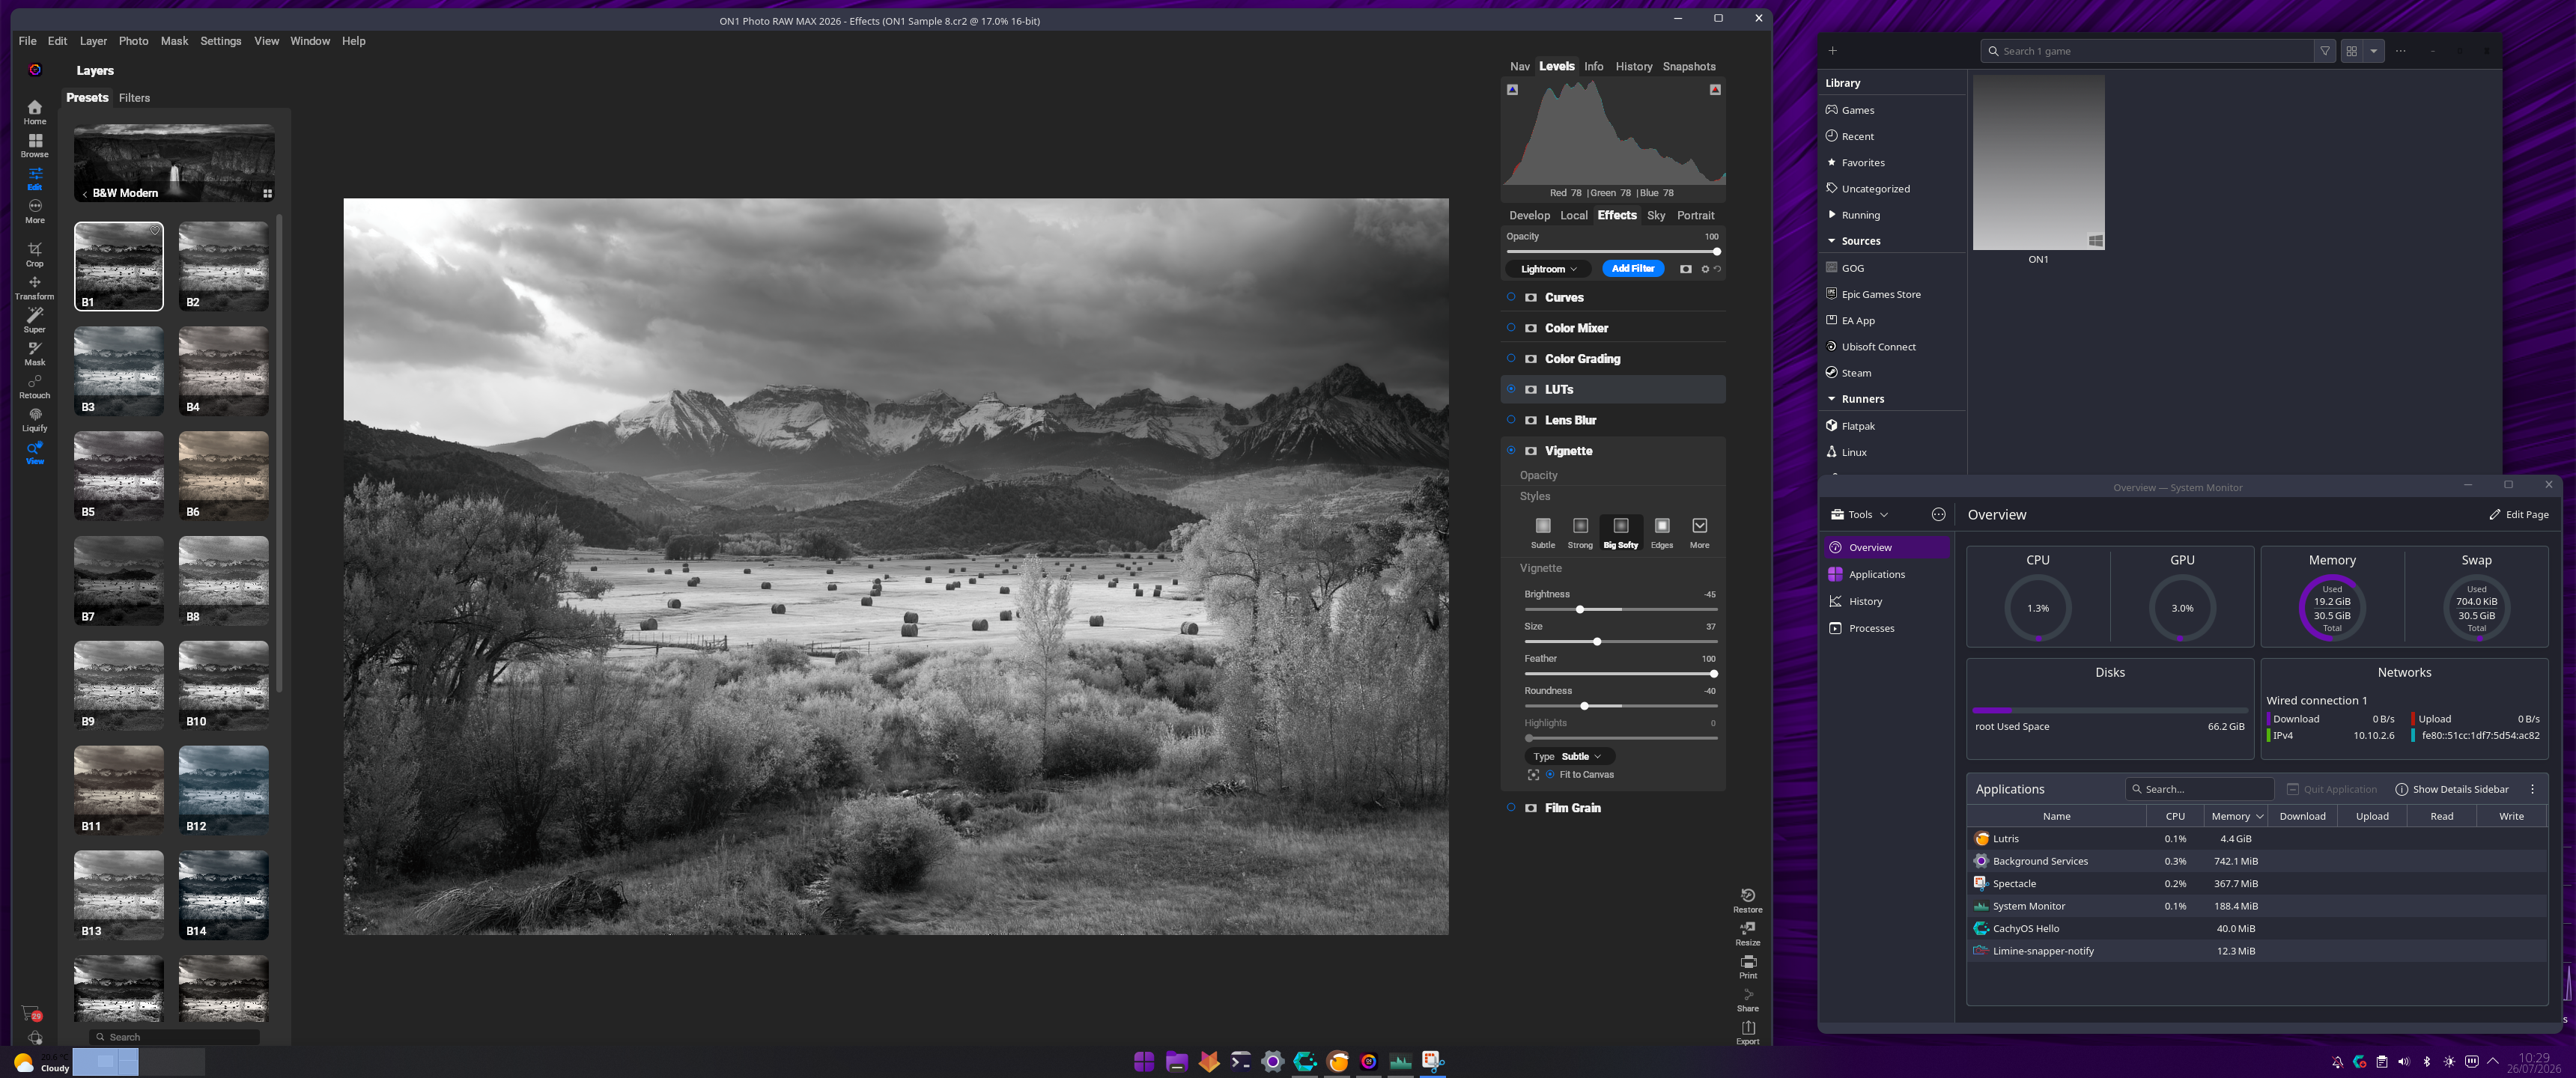Viewport: 2576px width, 1078px height.
Task: Open the Settings menu
Action: 220,41
